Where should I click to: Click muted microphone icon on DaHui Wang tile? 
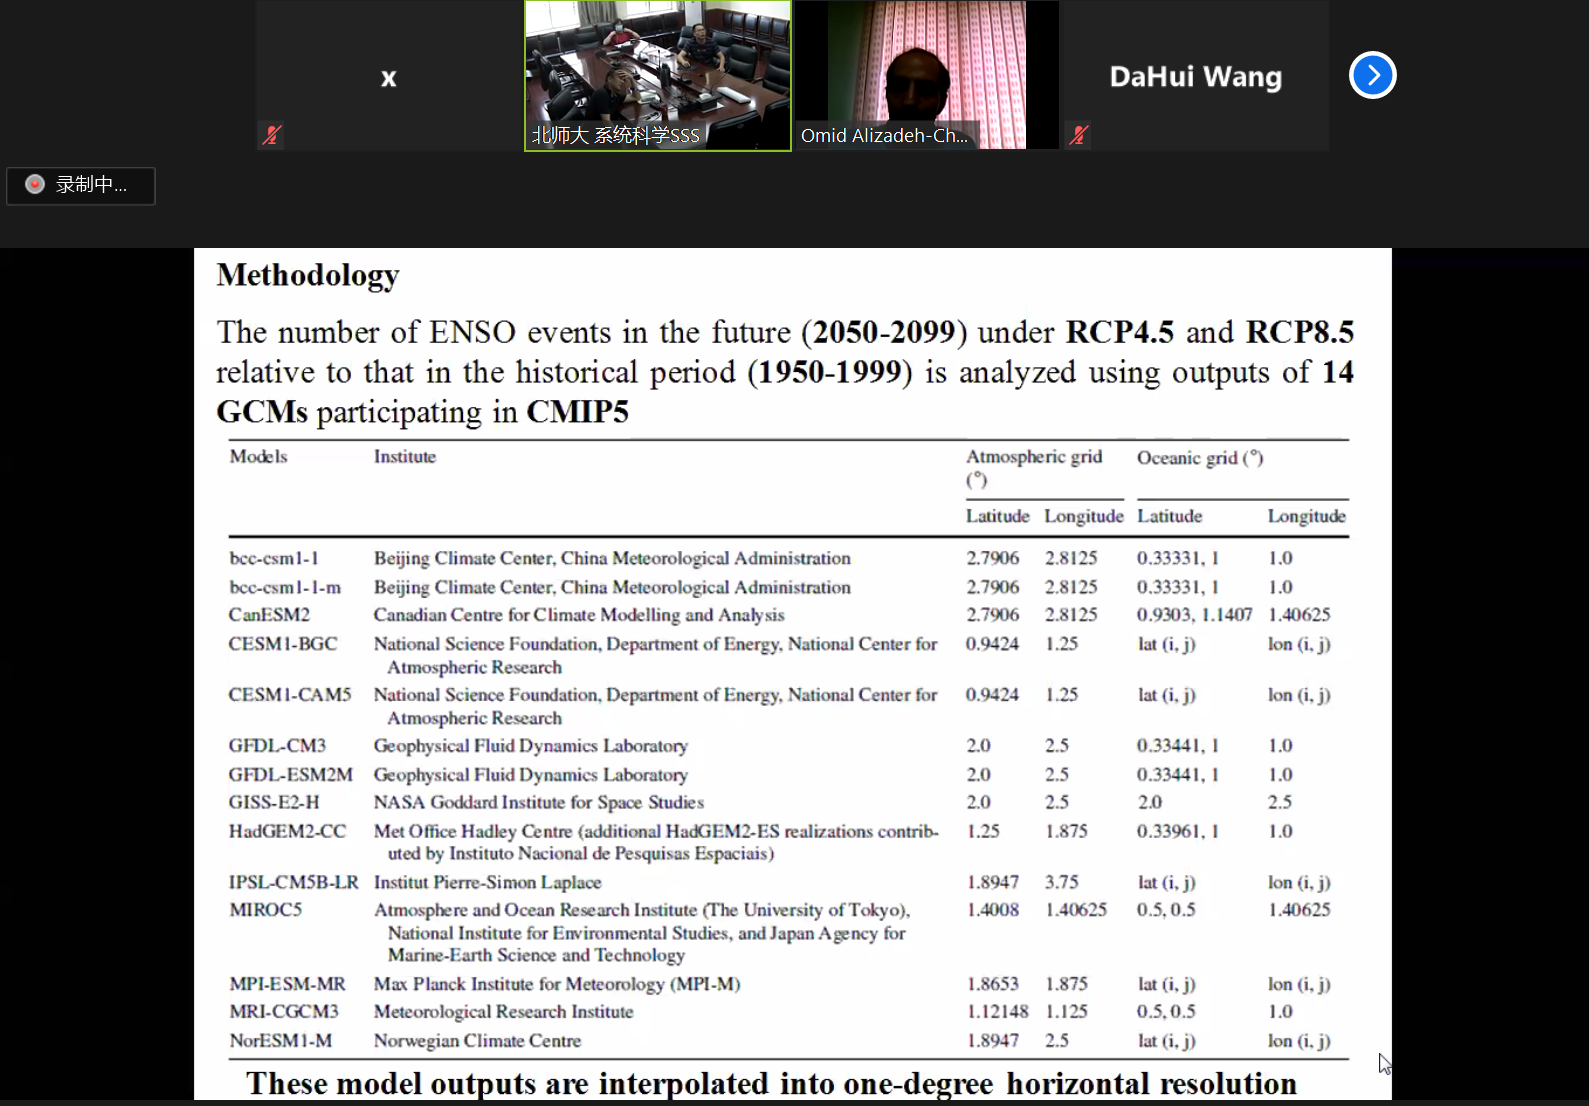[1078, 135]
